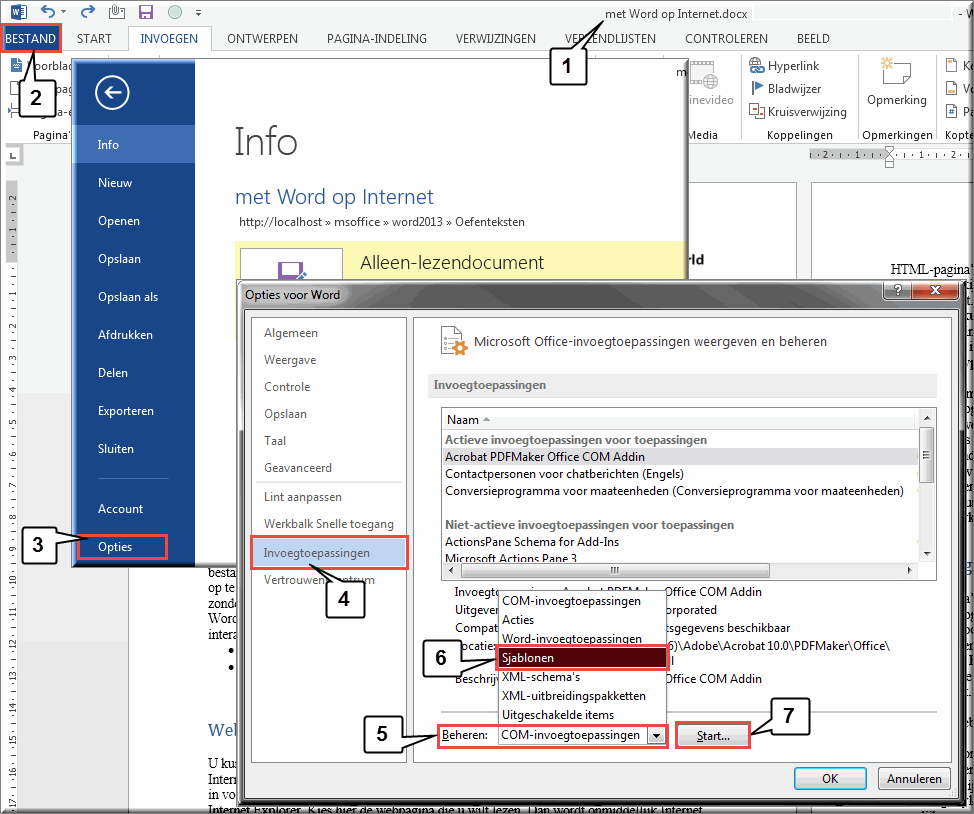Screen dimensions: 974x814
Task: Insert a Hyperlink from the ribbon
Action: coord(784,66)
